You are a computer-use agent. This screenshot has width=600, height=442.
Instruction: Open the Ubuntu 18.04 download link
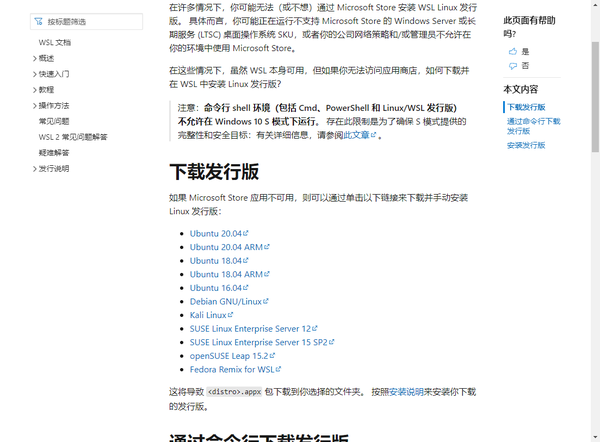(x=219, y=261)
